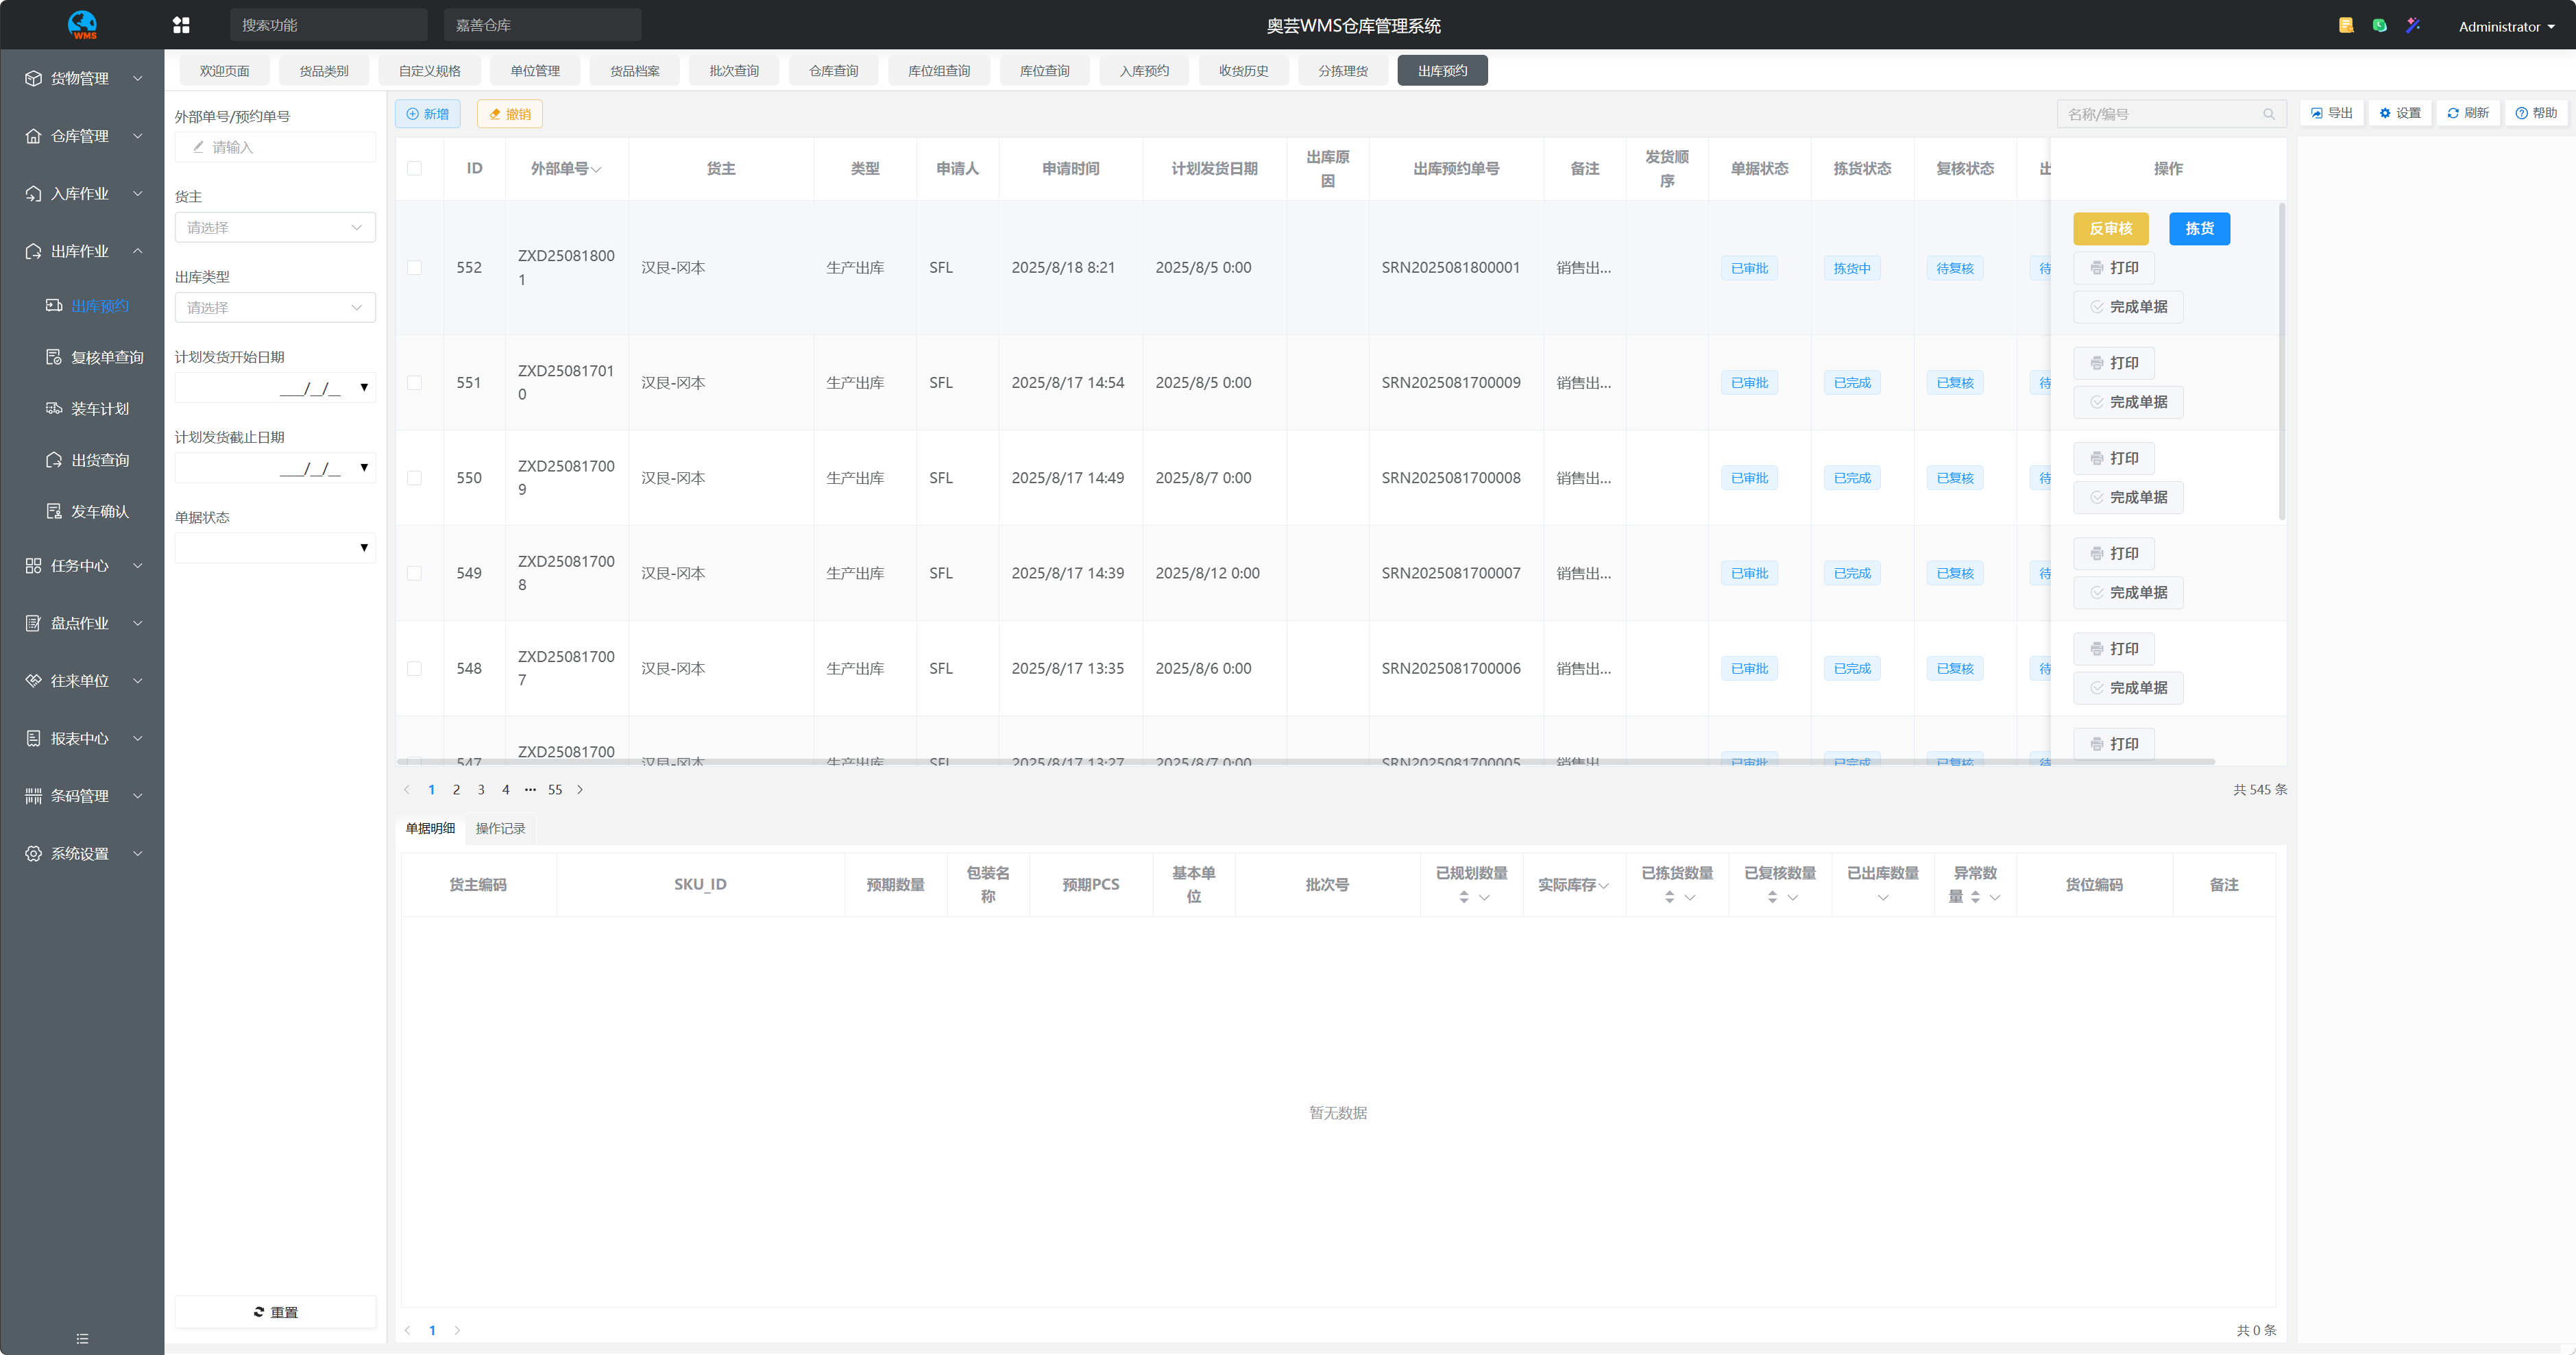
Task: Click the search magnifier in 名称/编号 field
Action: pyautogui.click(x=2269, y=114)
